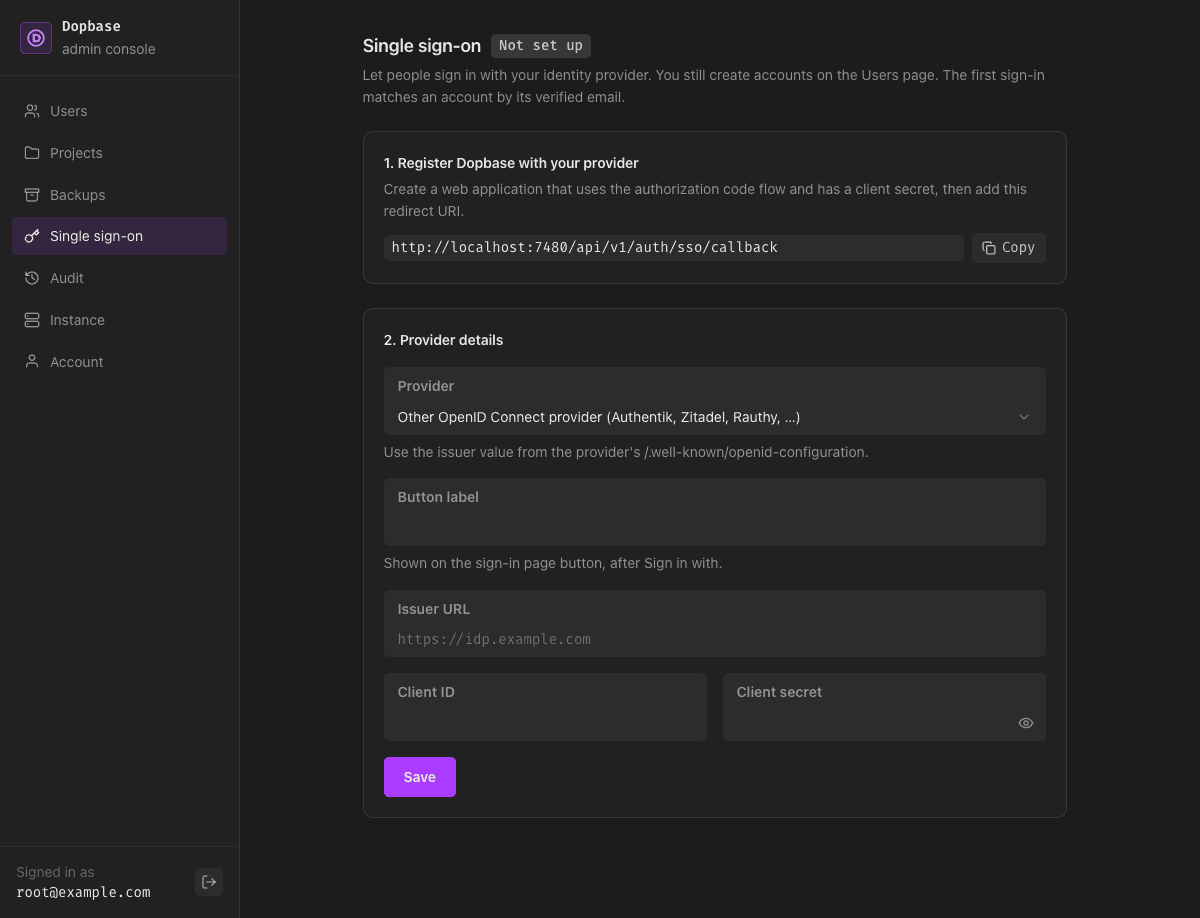
Task: Click the sign out icon button
Action: pos(209,882)
